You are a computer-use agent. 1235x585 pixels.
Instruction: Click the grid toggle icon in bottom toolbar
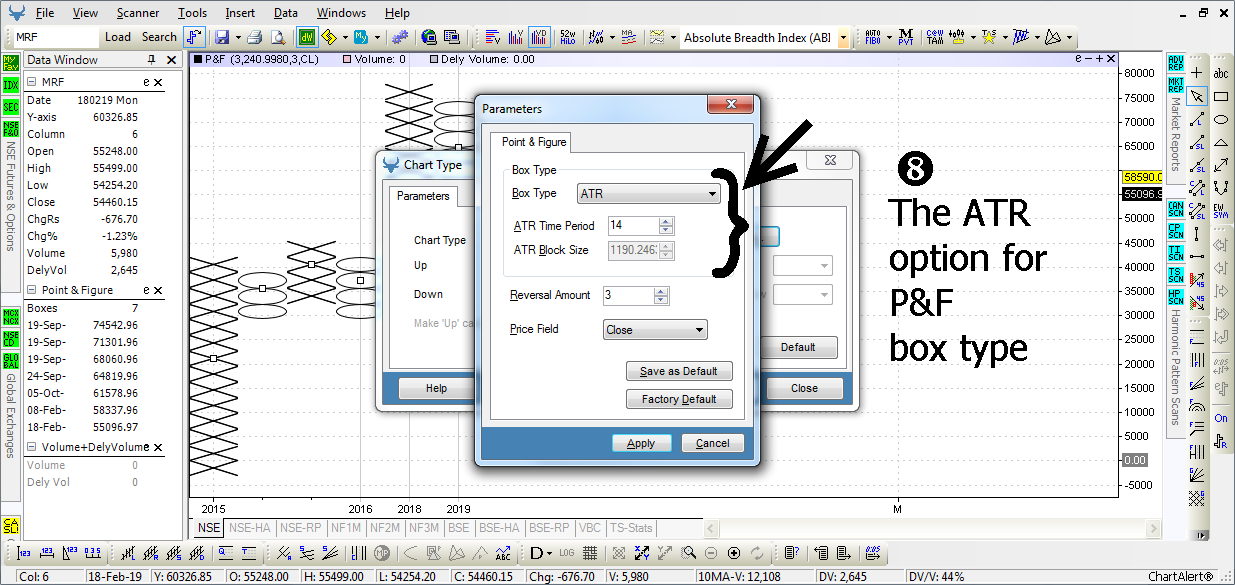(x=591, y=553)
